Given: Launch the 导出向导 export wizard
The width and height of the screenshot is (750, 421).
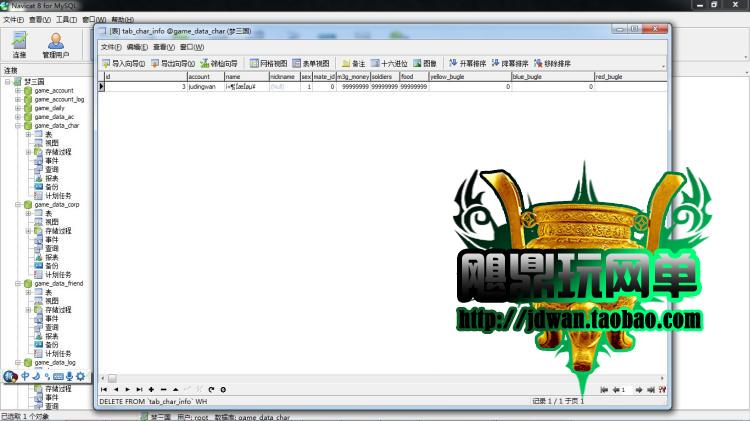Looking at the screenshot, I should click(x=173, y=63).
